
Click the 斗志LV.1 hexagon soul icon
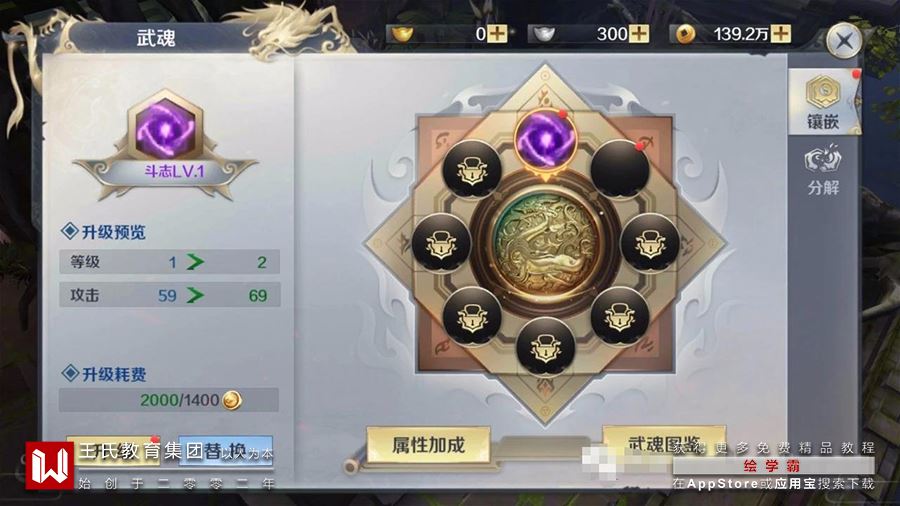(165, 128)
